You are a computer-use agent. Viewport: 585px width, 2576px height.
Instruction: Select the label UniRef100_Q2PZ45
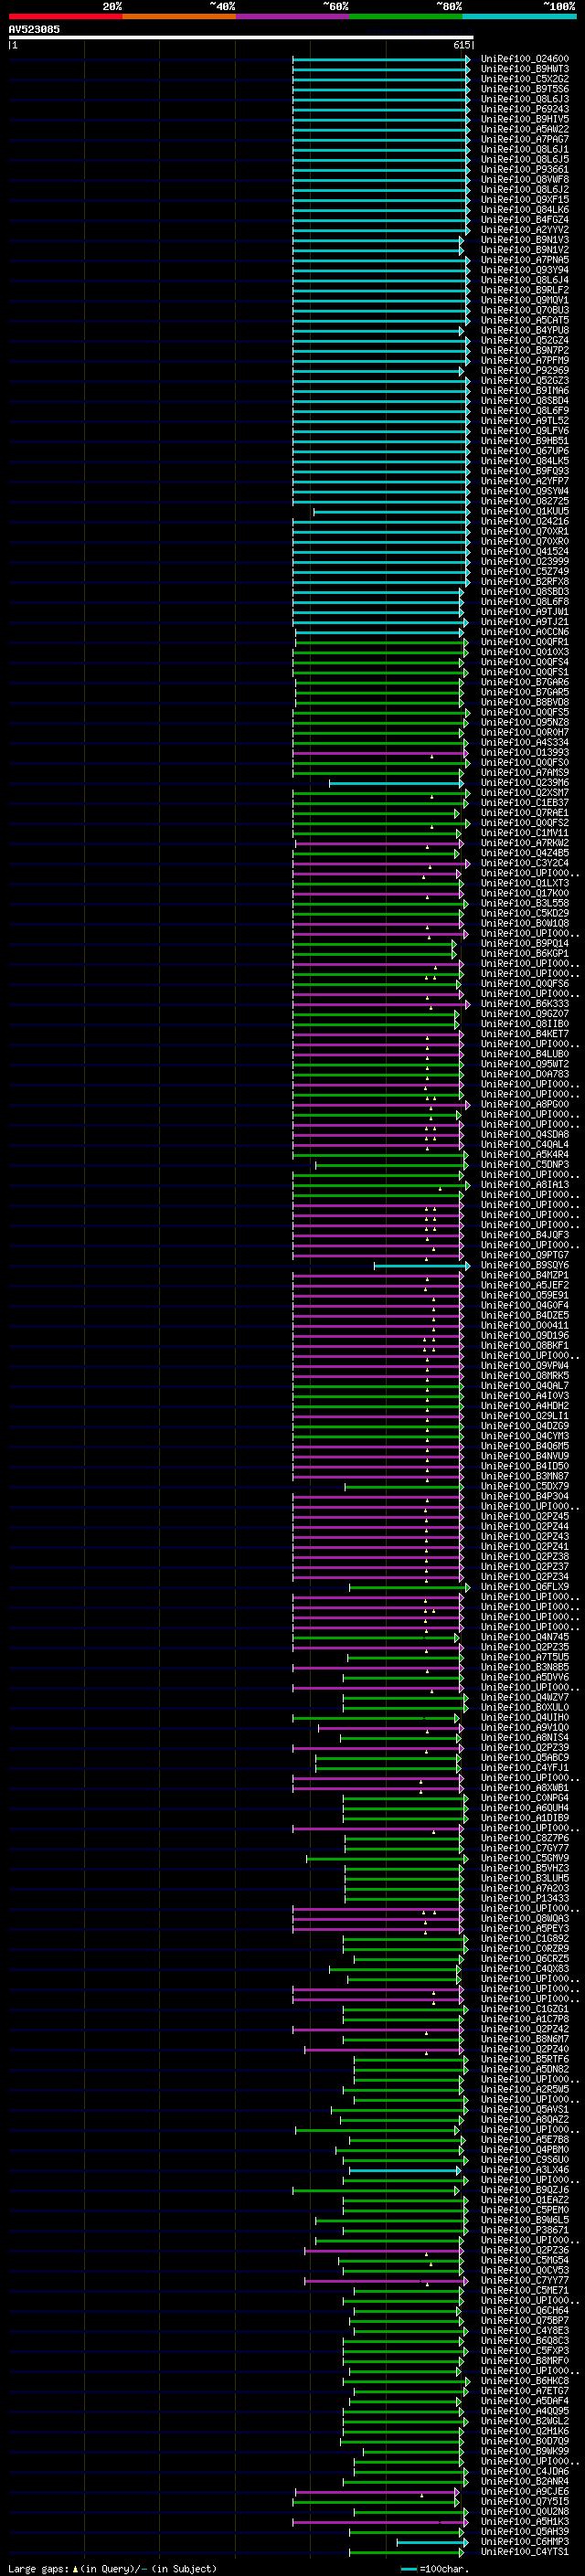[x=525, y=1517]
